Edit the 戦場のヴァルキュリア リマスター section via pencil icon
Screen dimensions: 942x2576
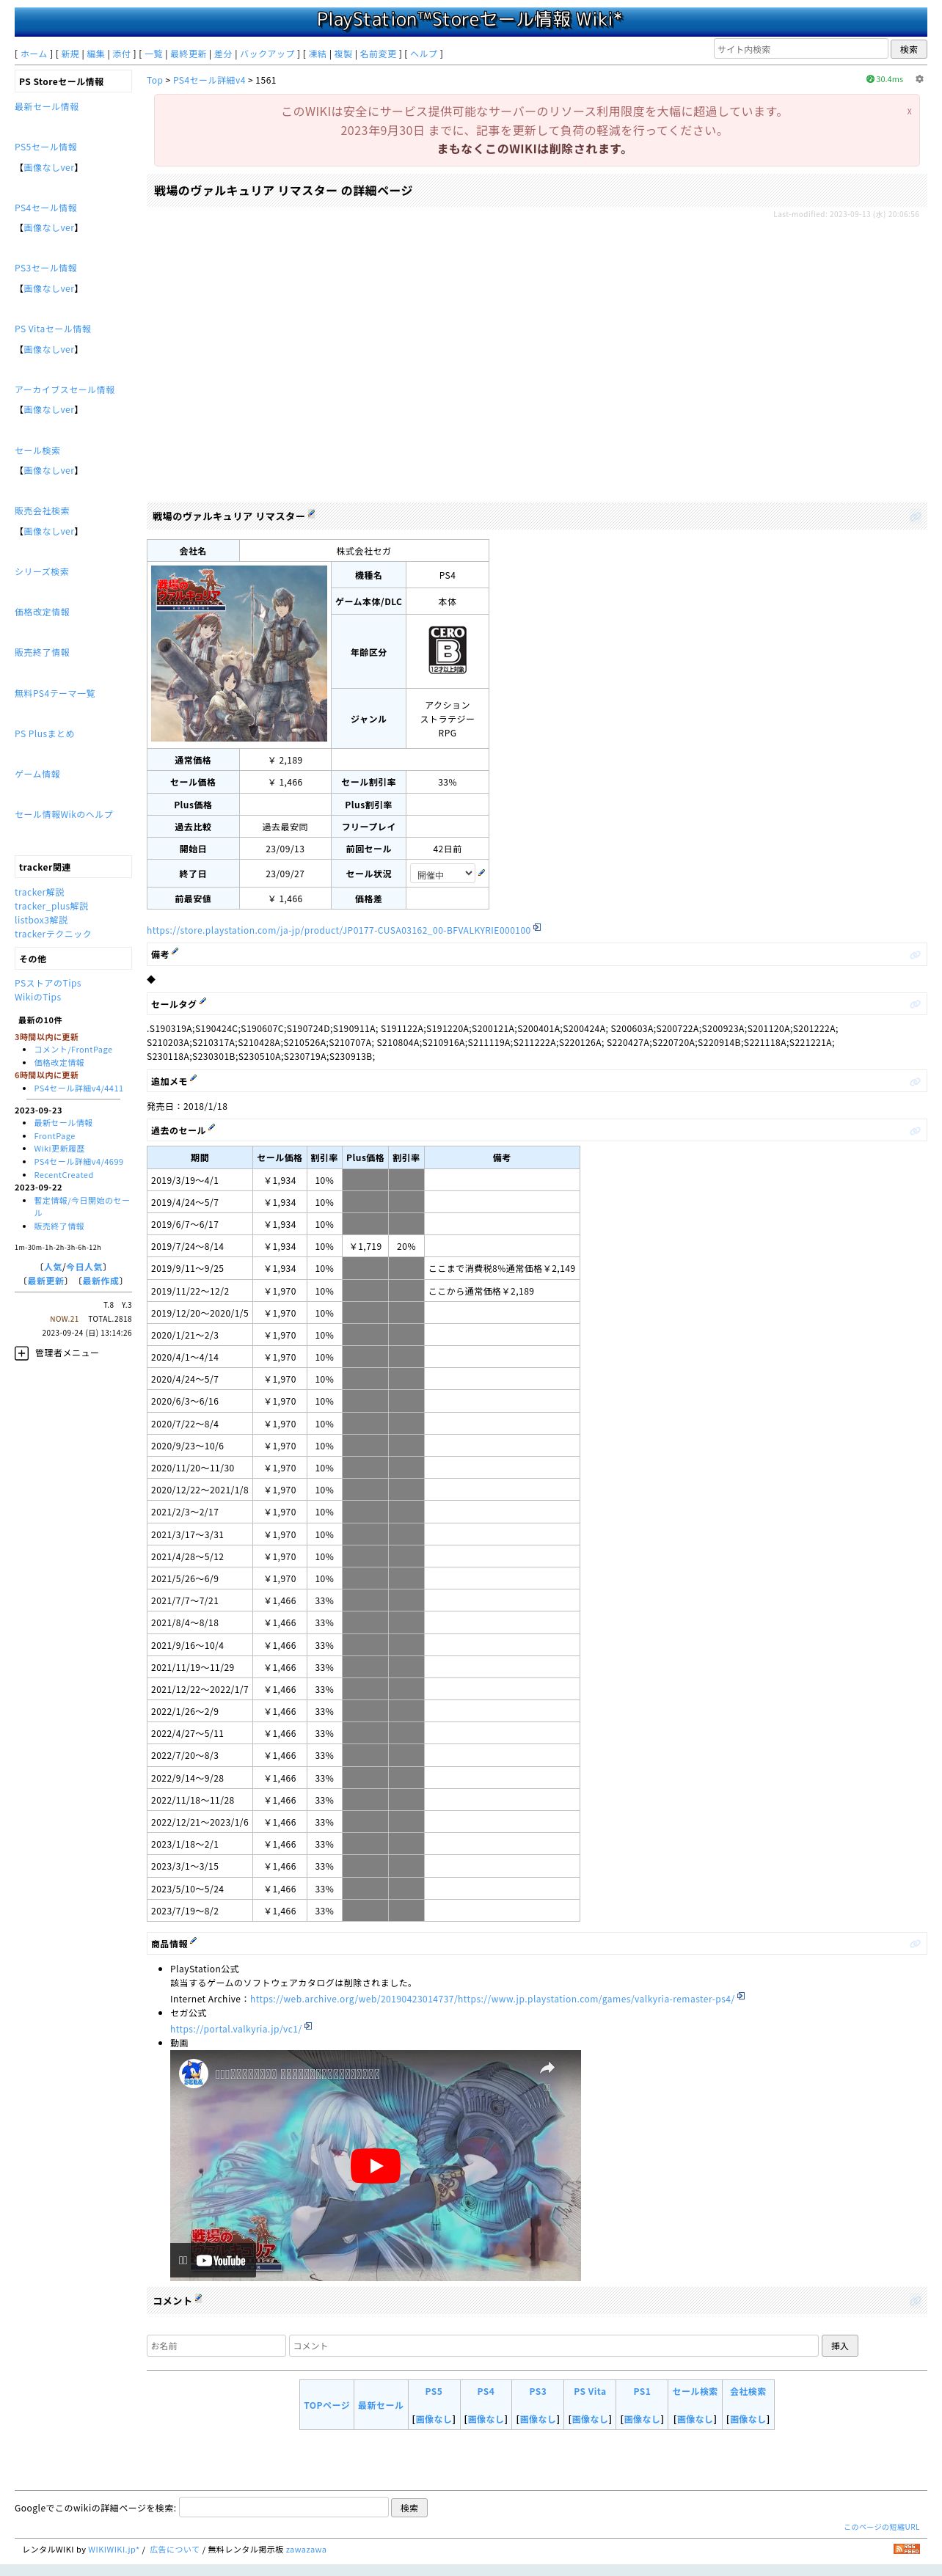(x=311, y=513)
